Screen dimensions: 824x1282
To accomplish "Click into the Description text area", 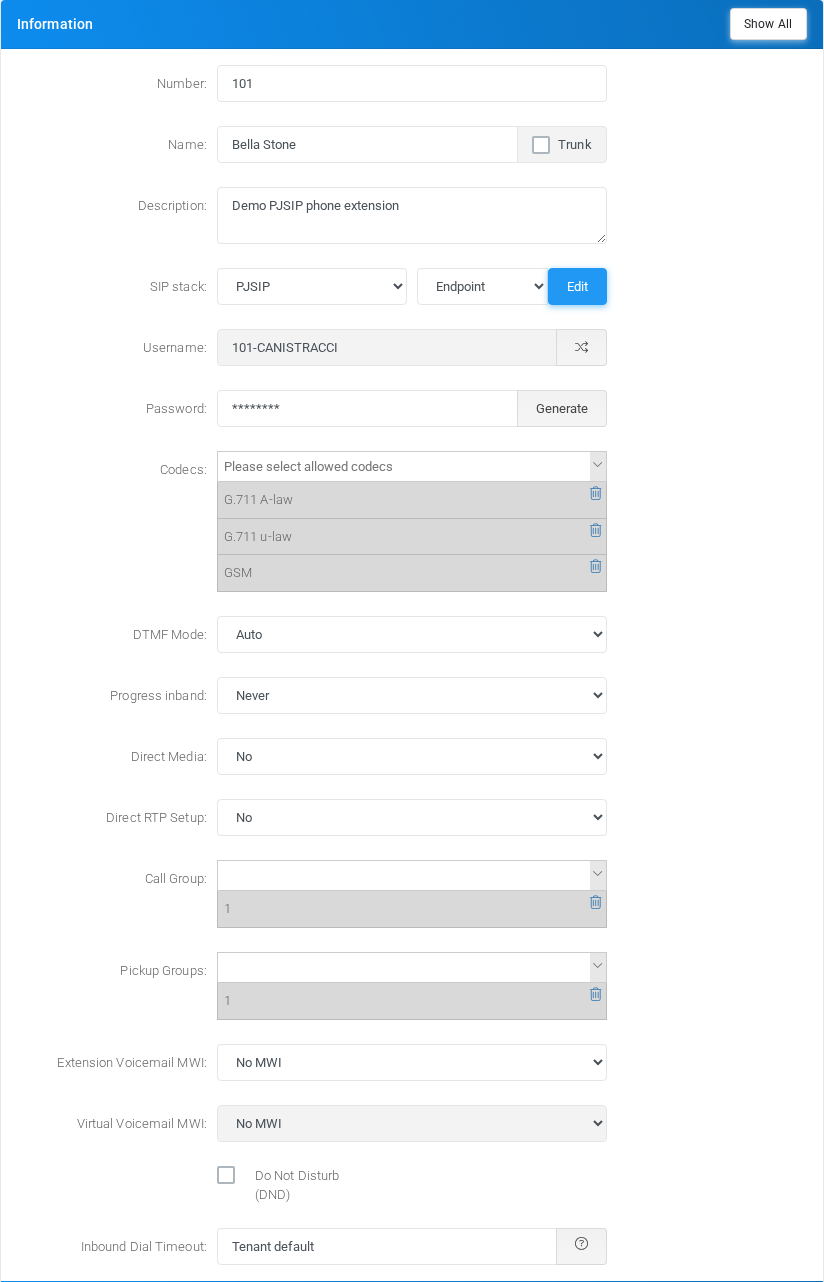I will tap(412, 215).
